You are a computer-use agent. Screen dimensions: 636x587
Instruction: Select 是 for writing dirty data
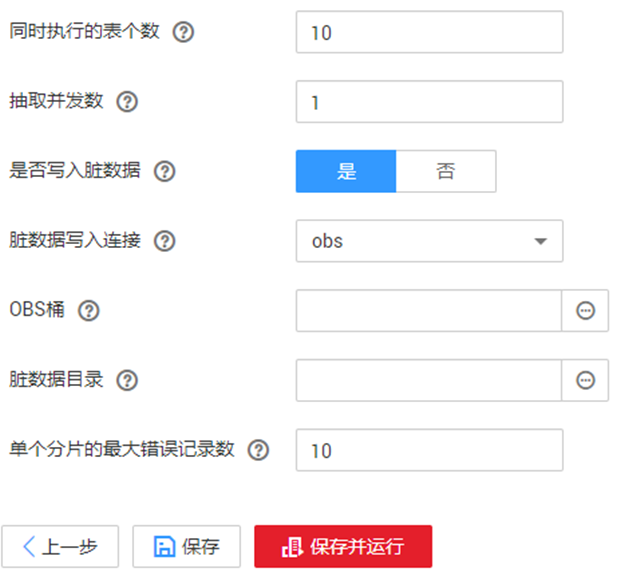346,171
